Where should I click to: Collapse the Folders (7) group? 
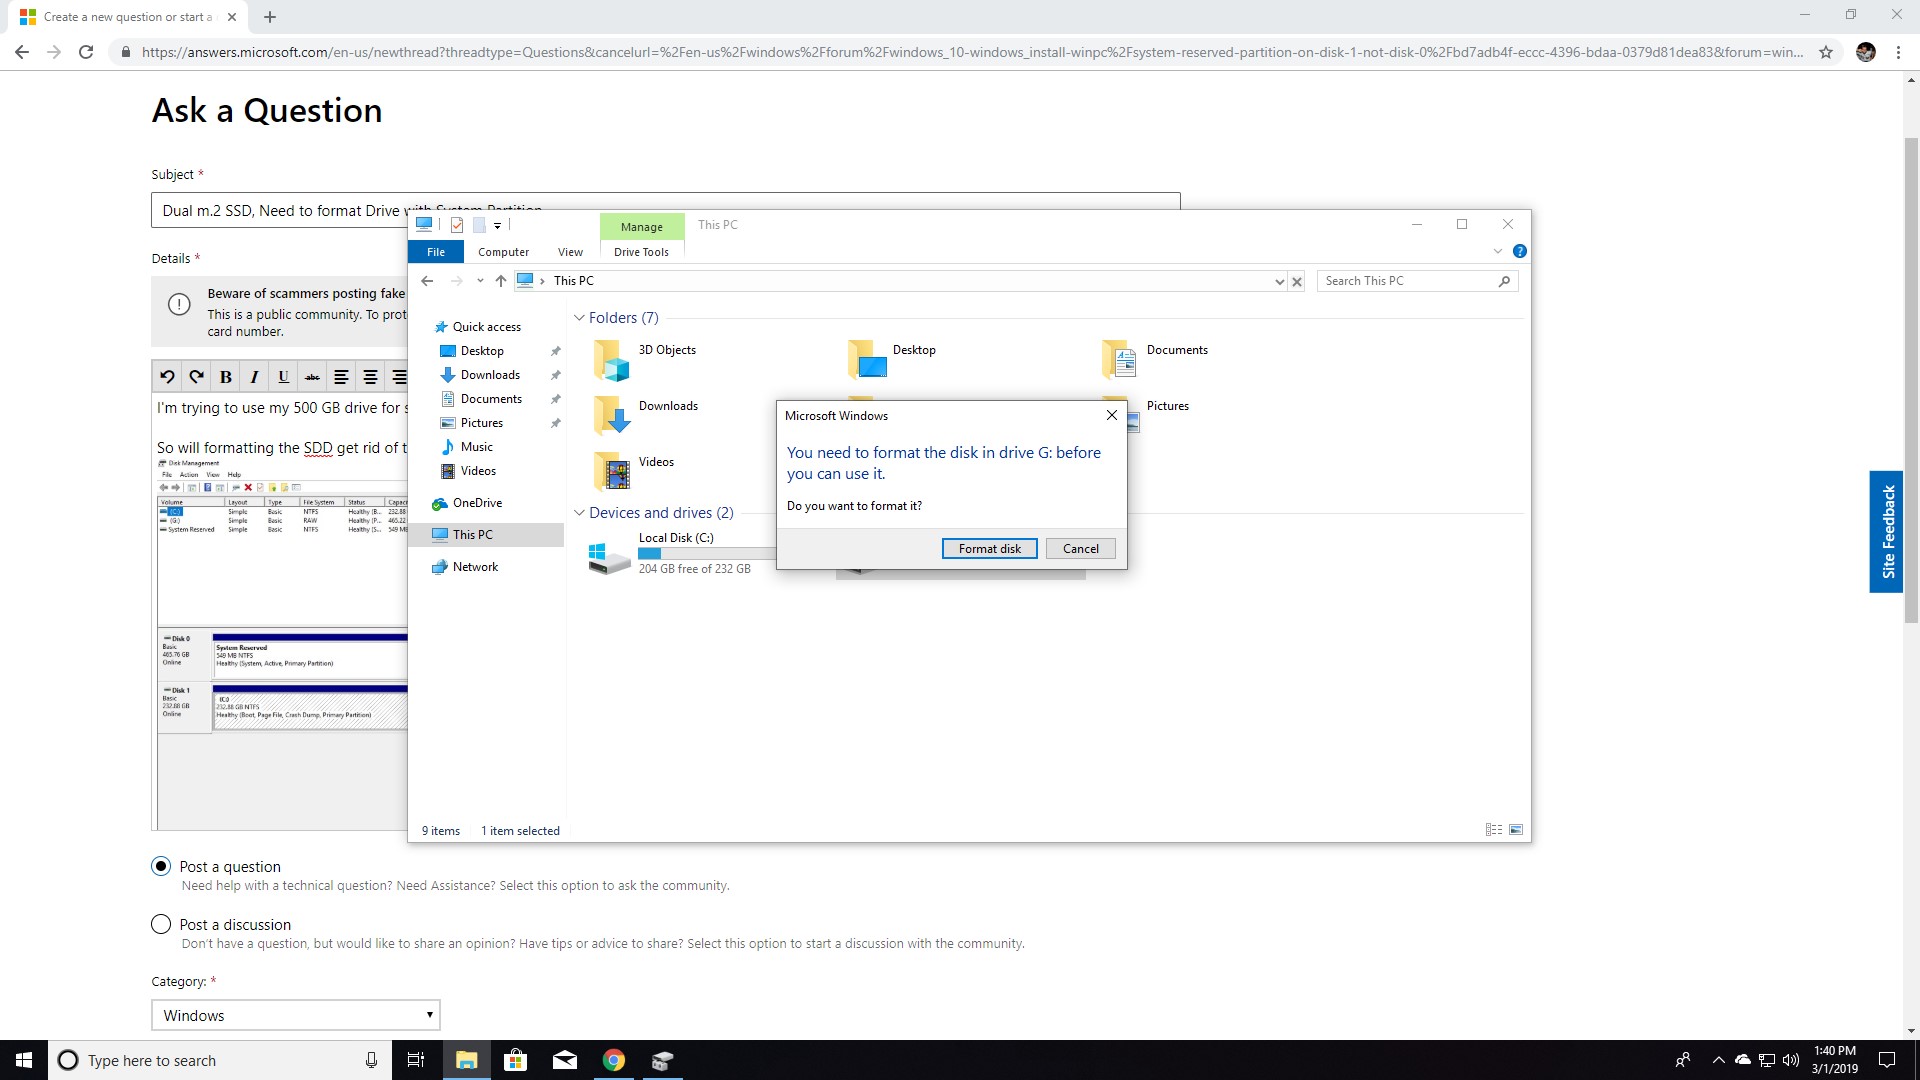pyautogui.click(x=579, y=318)
